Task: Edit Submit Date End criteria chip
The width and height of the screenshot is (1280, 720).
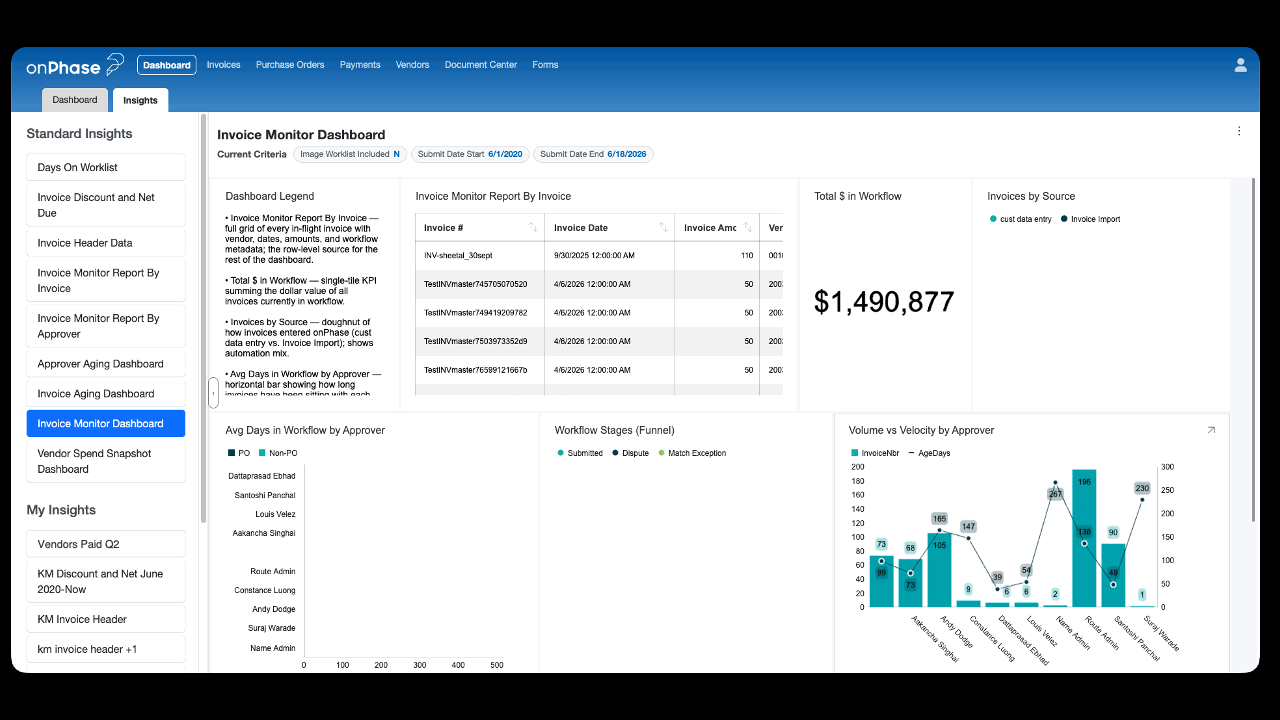Action: click(x=593, y=154)
